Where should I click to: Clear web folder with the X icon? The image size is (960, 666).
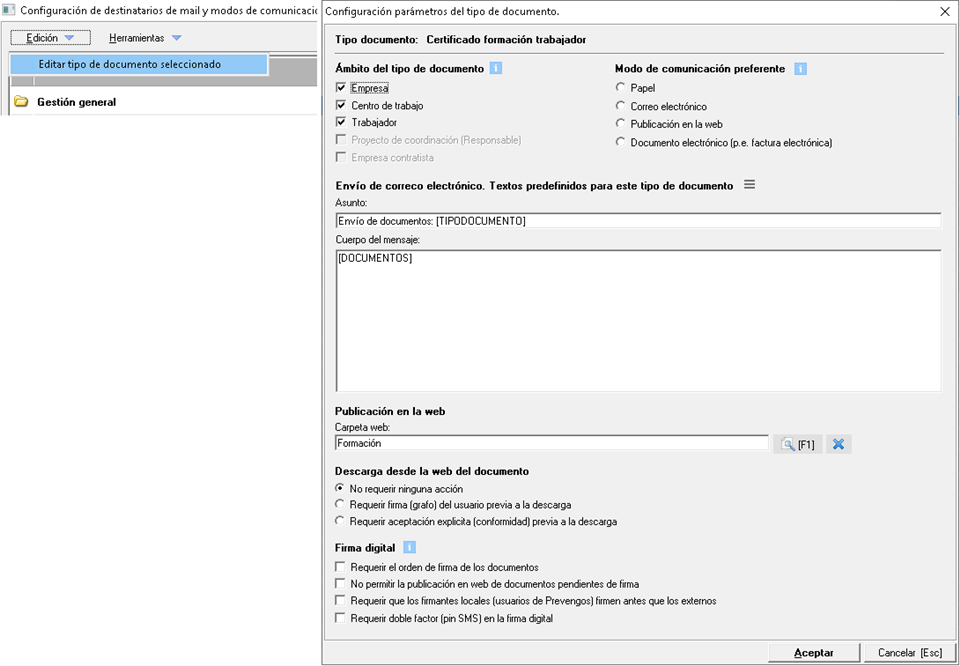point(839,444)
